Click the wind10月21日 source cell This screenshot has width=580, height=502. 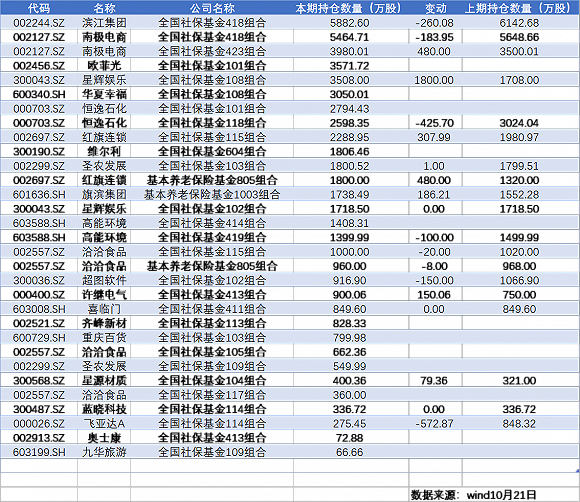click(502, 495)
